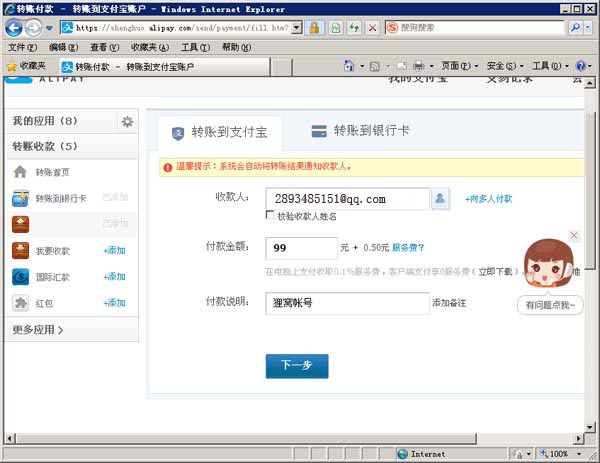This screenshot has width=600, height=463.
Task: Click the 国际汇款 globe icon
Action: 20,277
